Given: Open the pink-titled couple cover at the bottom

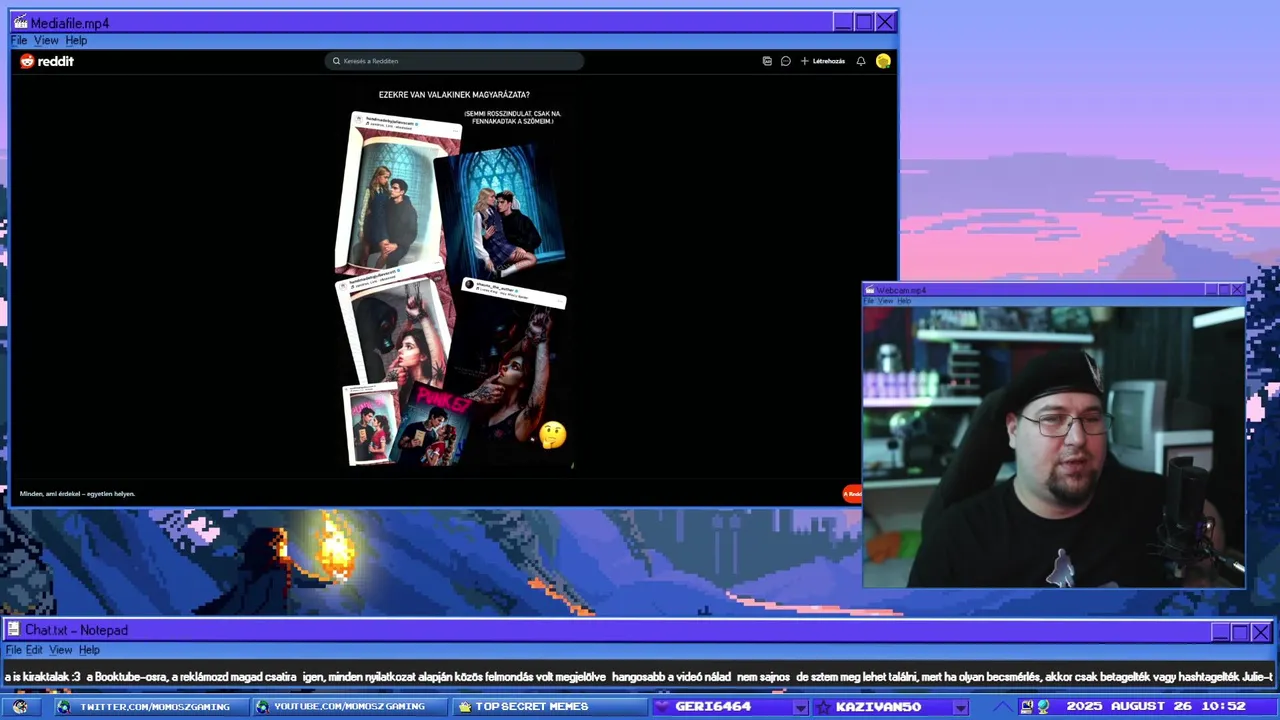Looking at the screenshot, I should 432,425.
